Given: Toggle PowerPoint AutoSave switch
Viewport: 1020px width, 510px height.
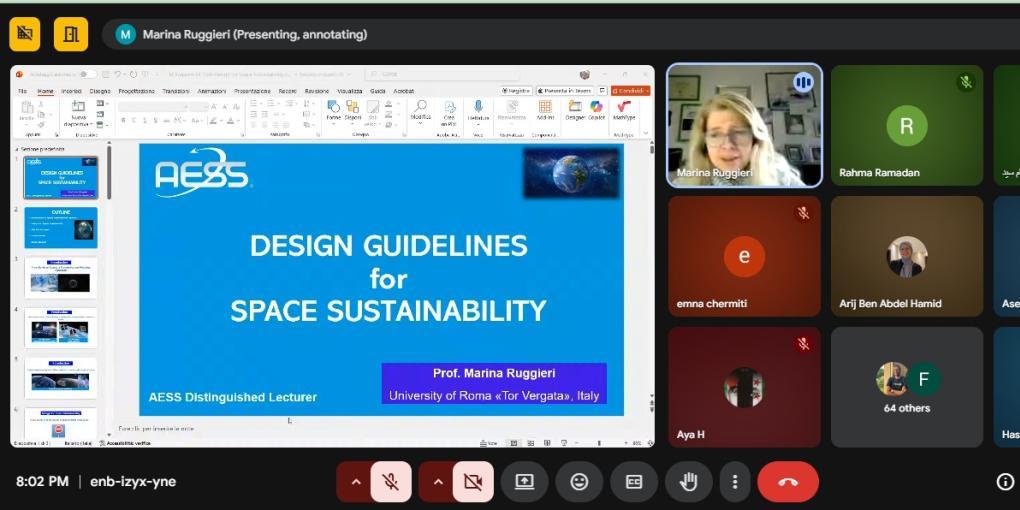Looking at the screenshot, I should tap(88, 74).
